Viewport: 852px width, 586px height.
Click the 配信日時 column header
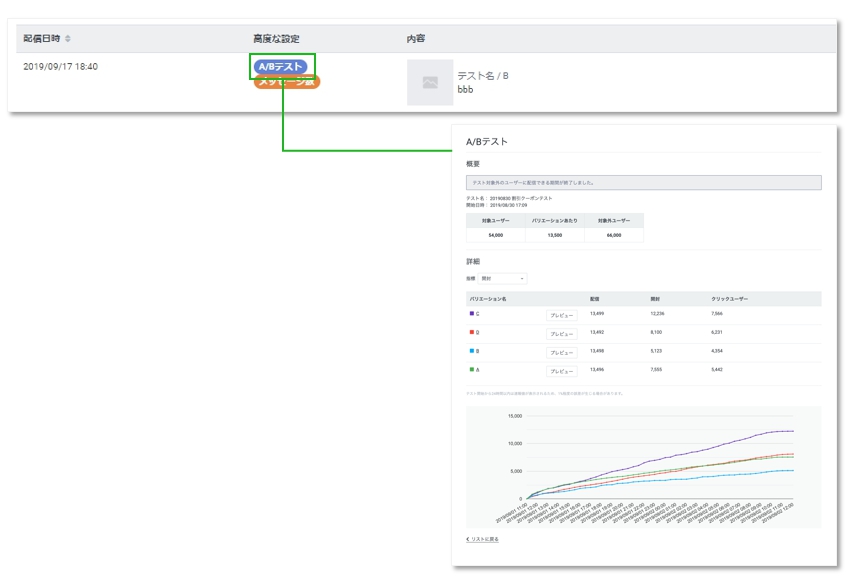coord(42,38)
